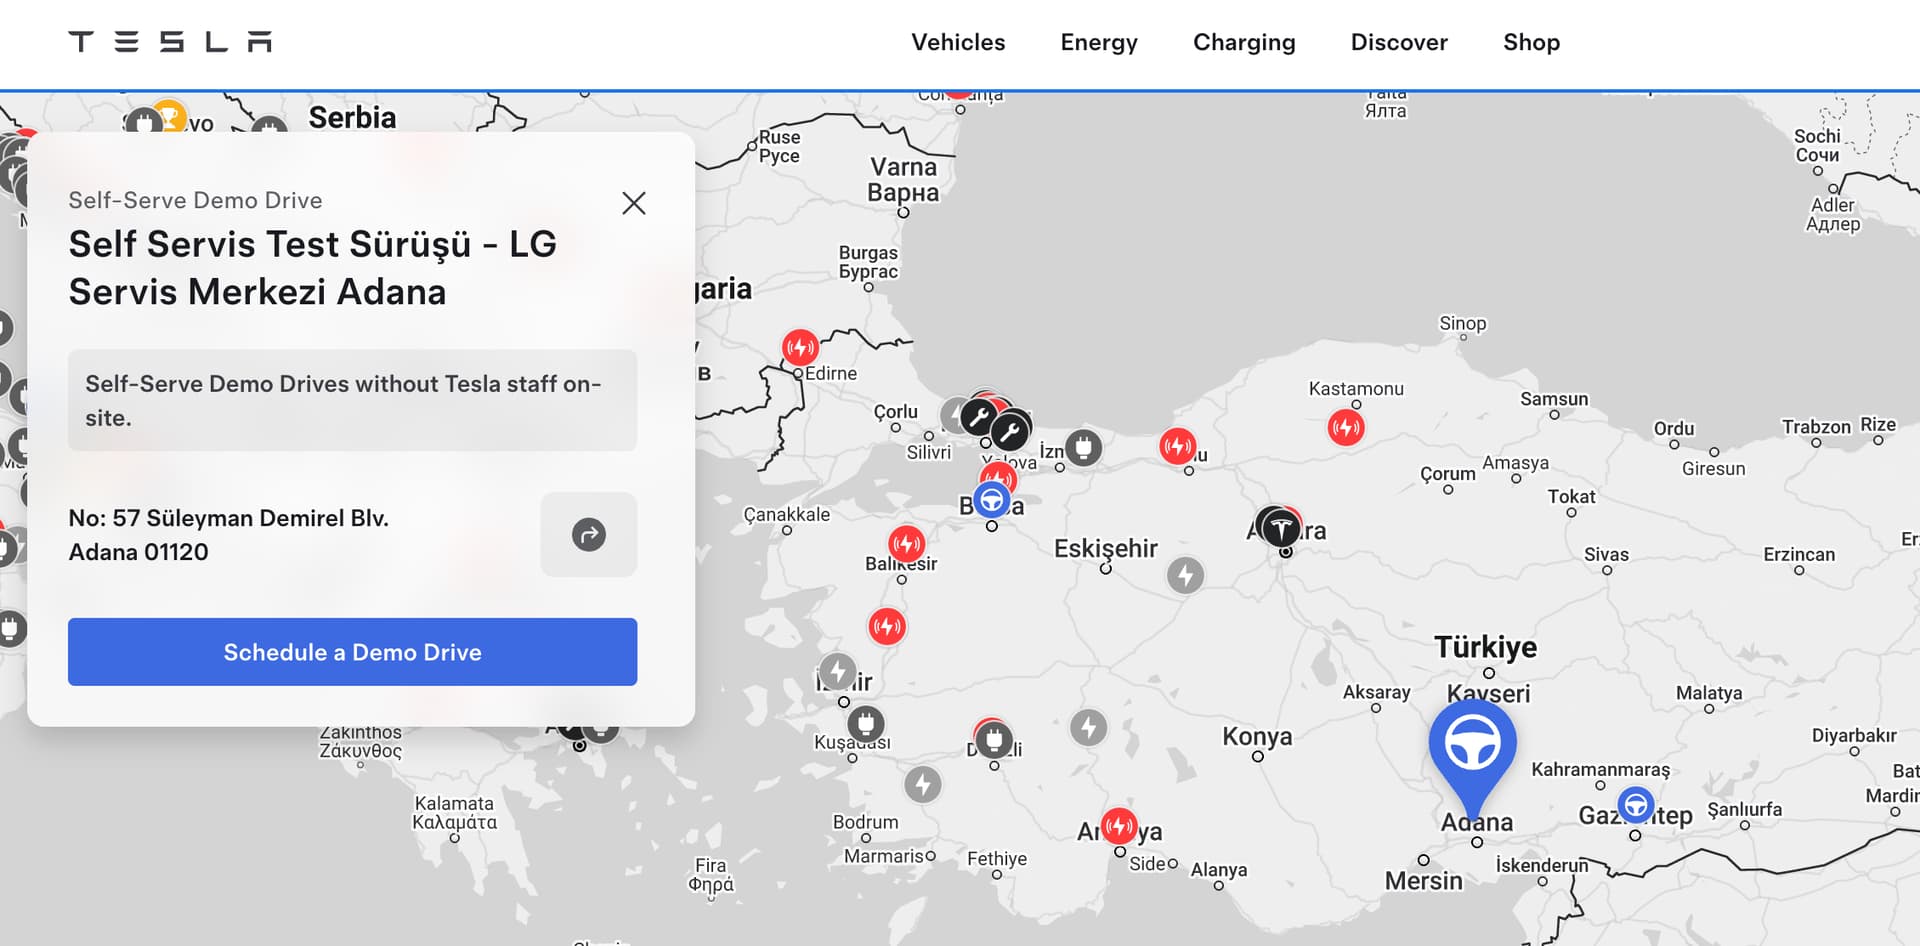The height and width of the screenshot is (946, 1920).
Task: Select the gray charger marker northwest of Konya
Action: coord(1089,727)
